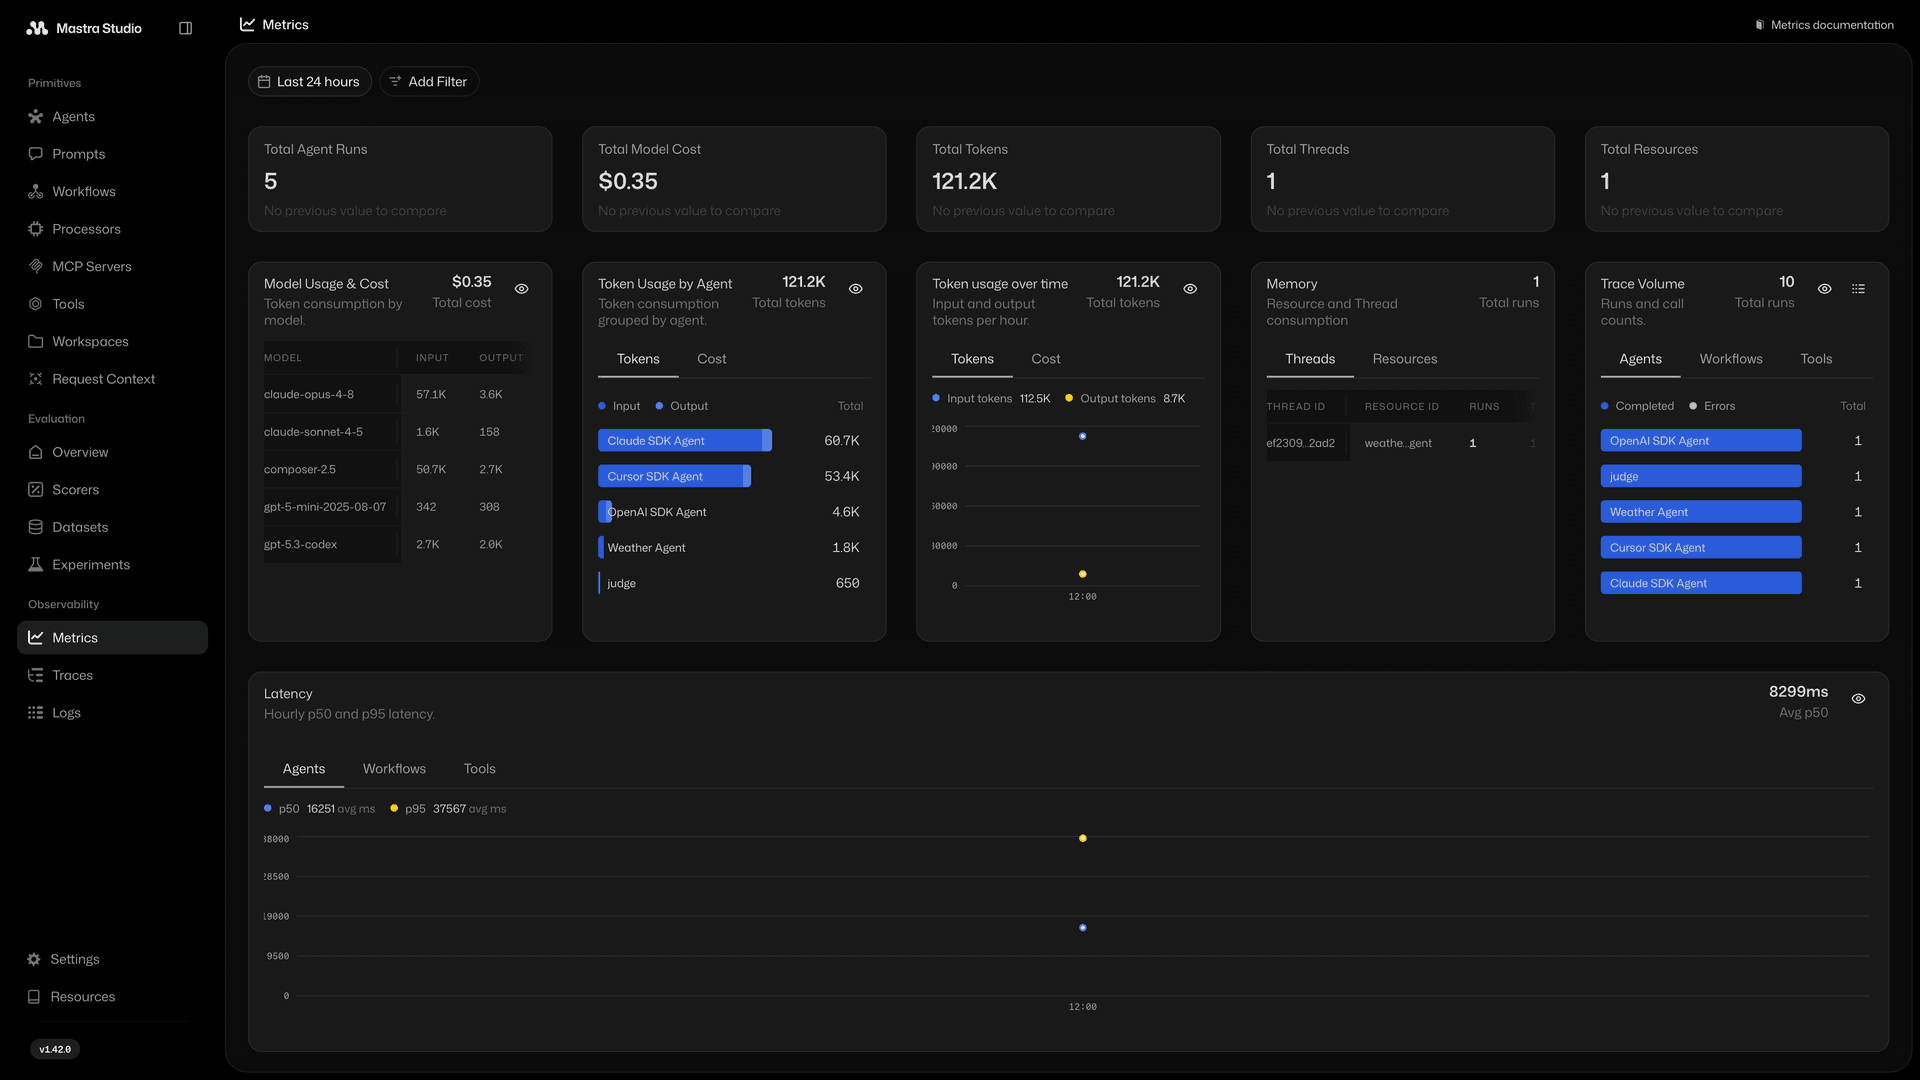Open the Logs page in the sidebar

[x=112, y=713]
